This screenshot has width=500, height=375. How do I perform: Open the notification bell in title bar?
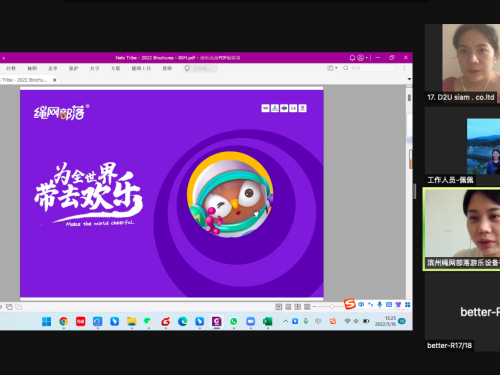point(352,58)
